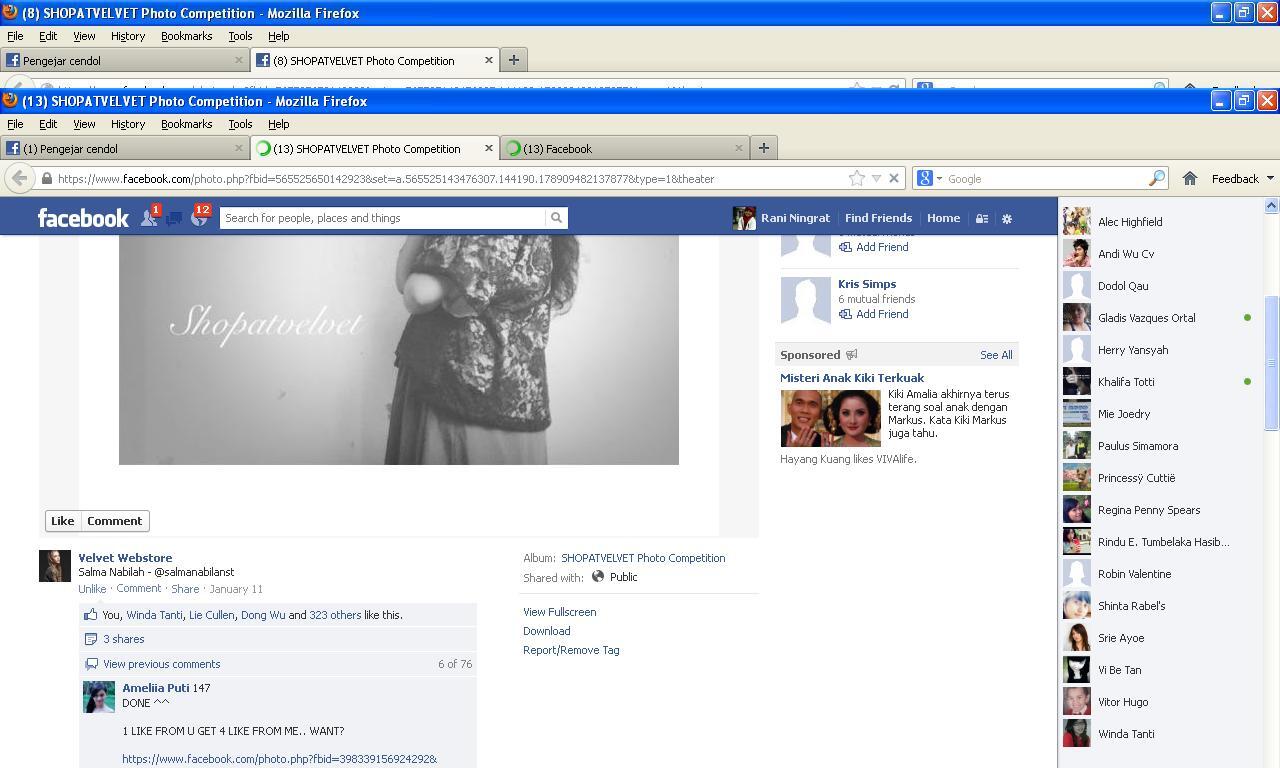Open 3 shares link
Viewport: 1280px width, 768px height.
click(123, 639)
